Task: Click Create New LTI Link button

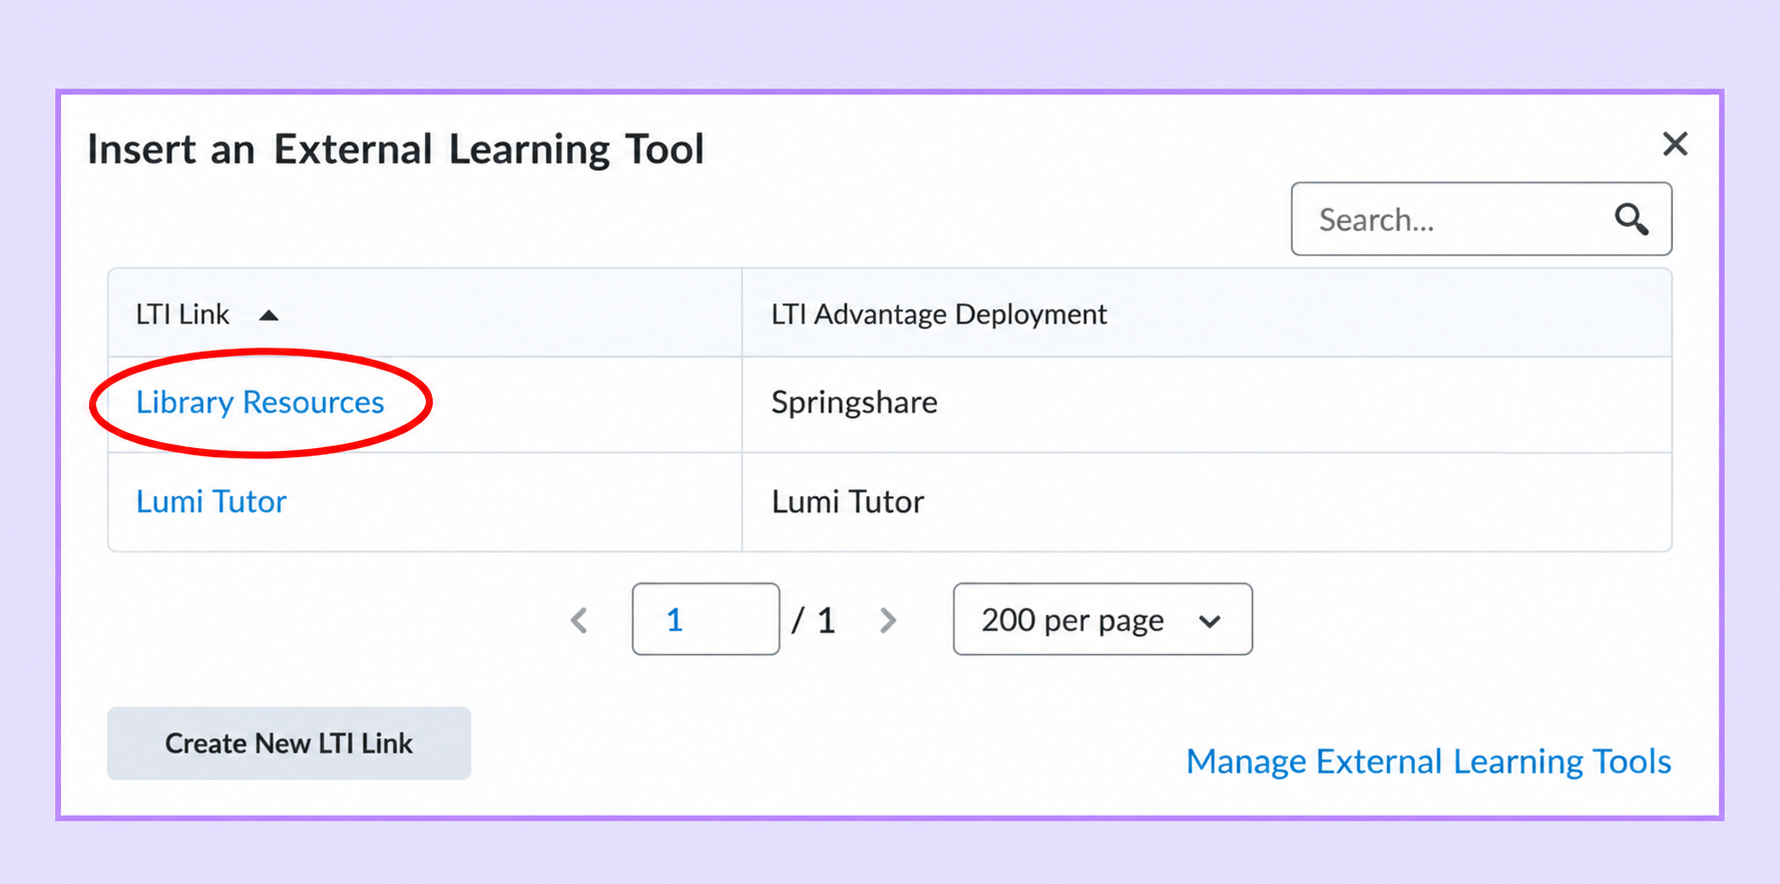Action: (x=289, y=743)
